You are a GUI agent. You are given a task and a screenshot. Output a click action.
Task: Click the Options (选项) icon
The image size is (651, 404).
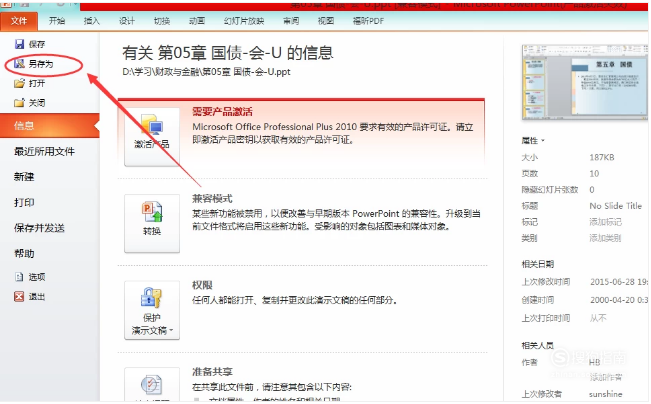click(x=19, y=277)
